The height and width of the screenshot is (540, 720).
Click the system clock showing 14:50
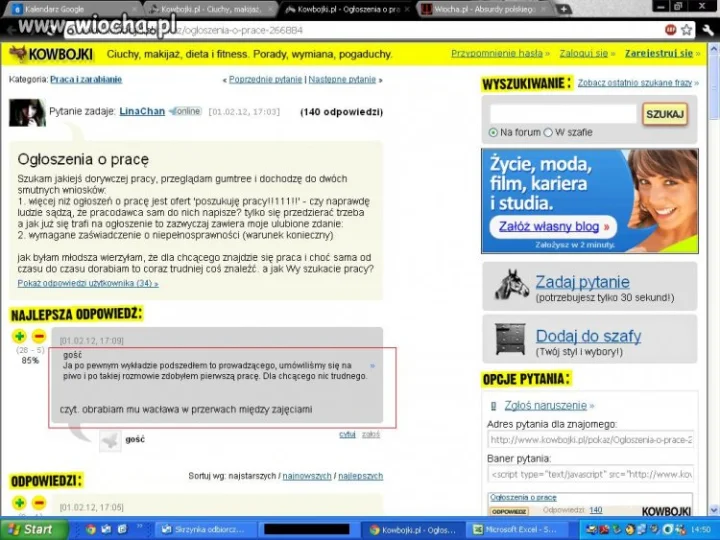click(x=700, y=529)
